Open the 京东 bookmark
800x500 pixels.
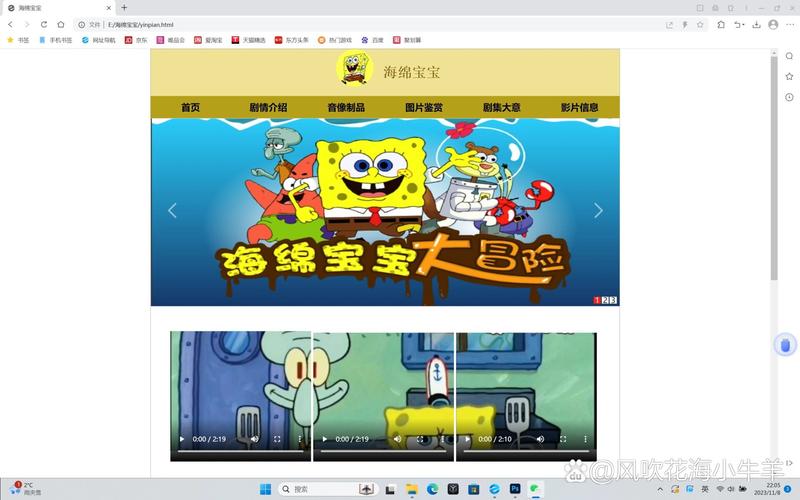pos(136,40)
